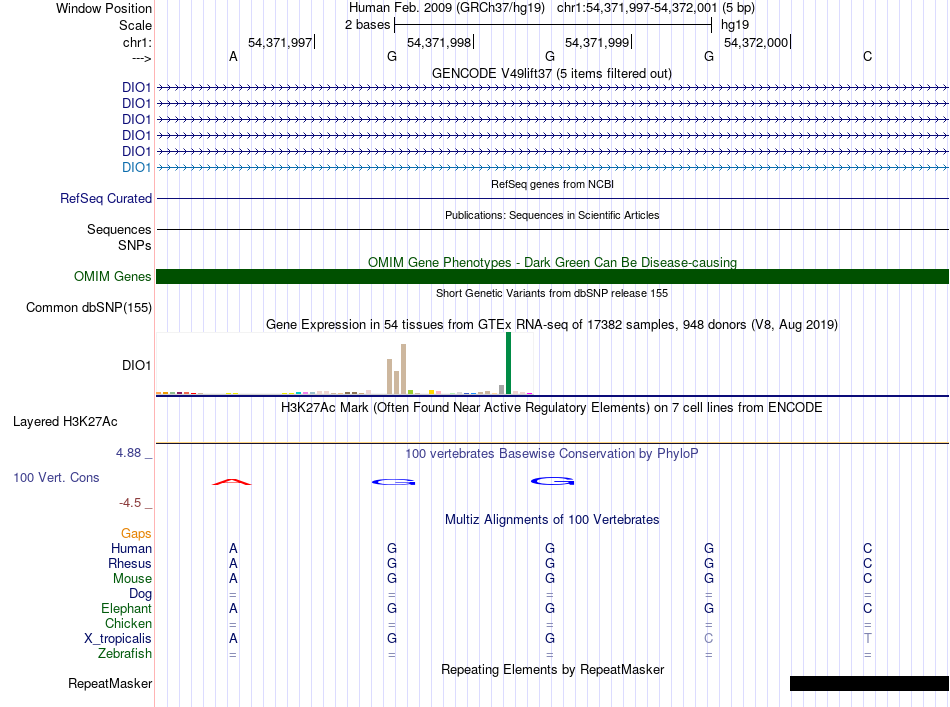Click the topmost DIO1 GENCODE transcript label
Screen dimensions: 950x707
[136, 87]
